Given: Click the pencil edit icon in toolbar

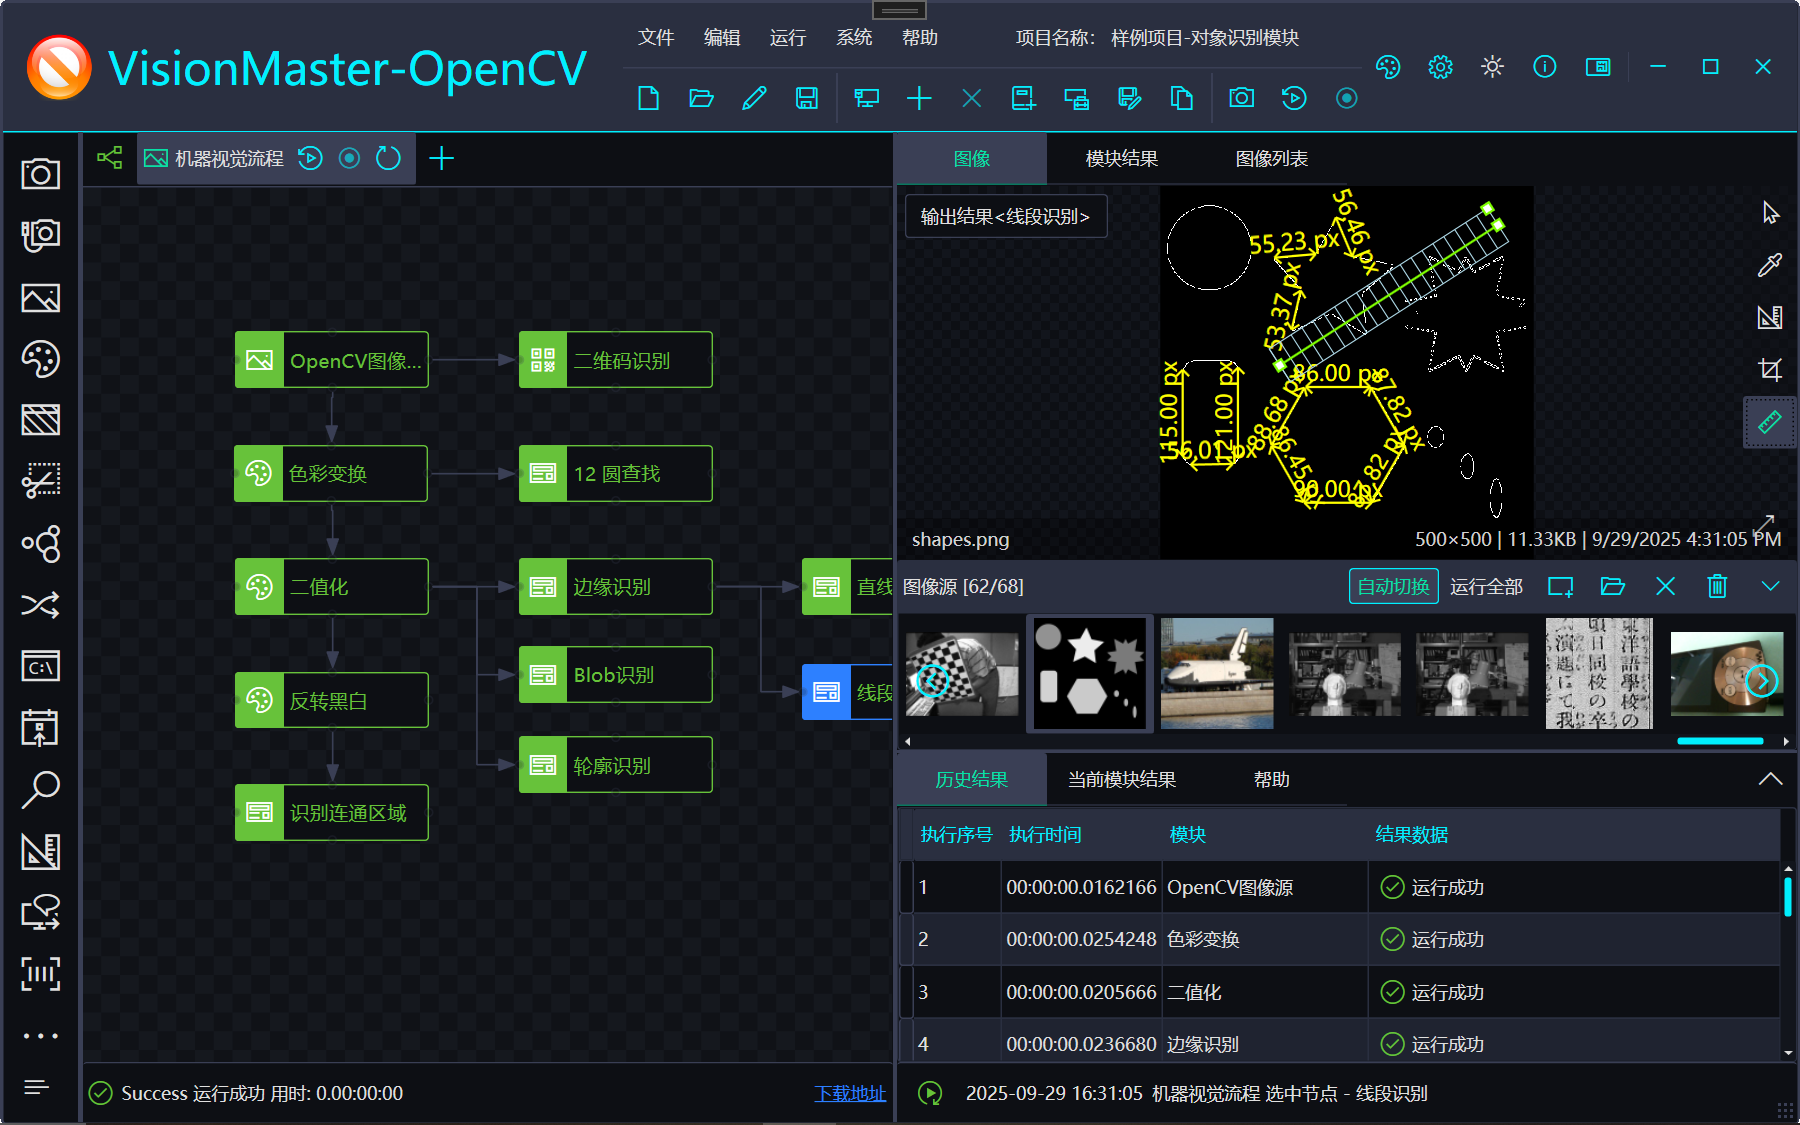Looking at the screenshot, I should tap(754, 98).
